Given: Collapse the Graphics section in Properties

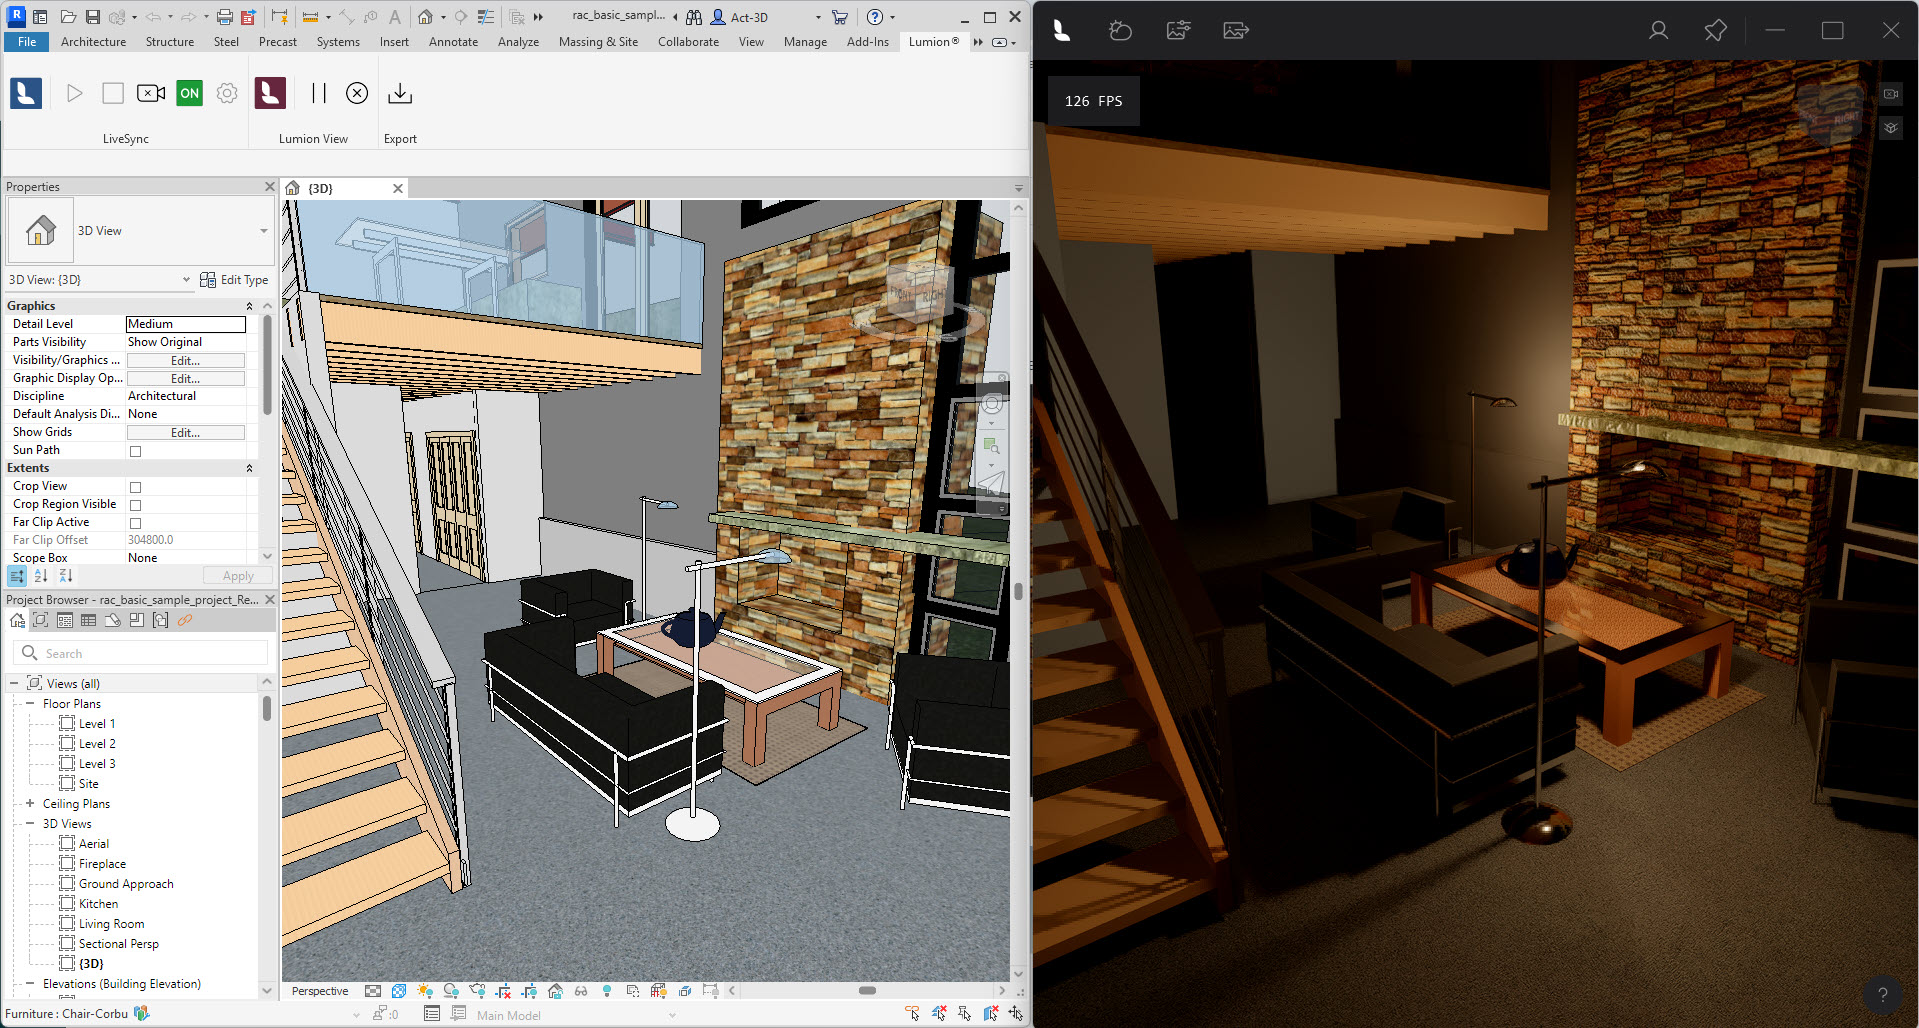Looking at the screenshot, I should pos(249,305).
